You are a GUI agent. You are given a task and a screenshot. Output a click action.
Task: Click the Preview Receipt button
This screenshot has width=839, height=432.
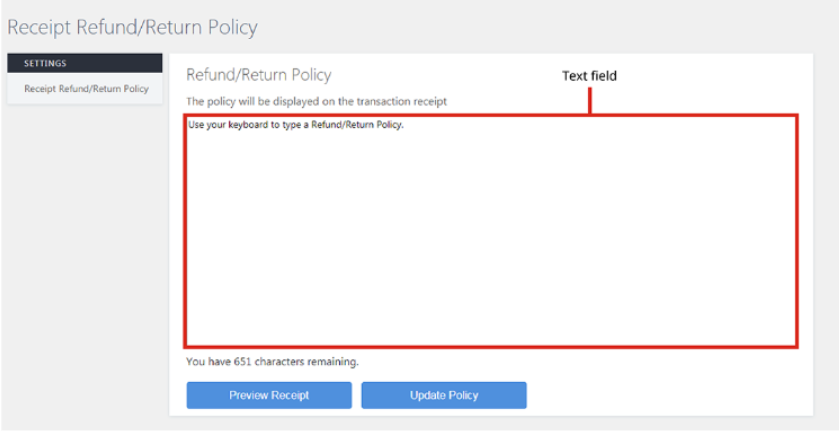tap(269, 395)
